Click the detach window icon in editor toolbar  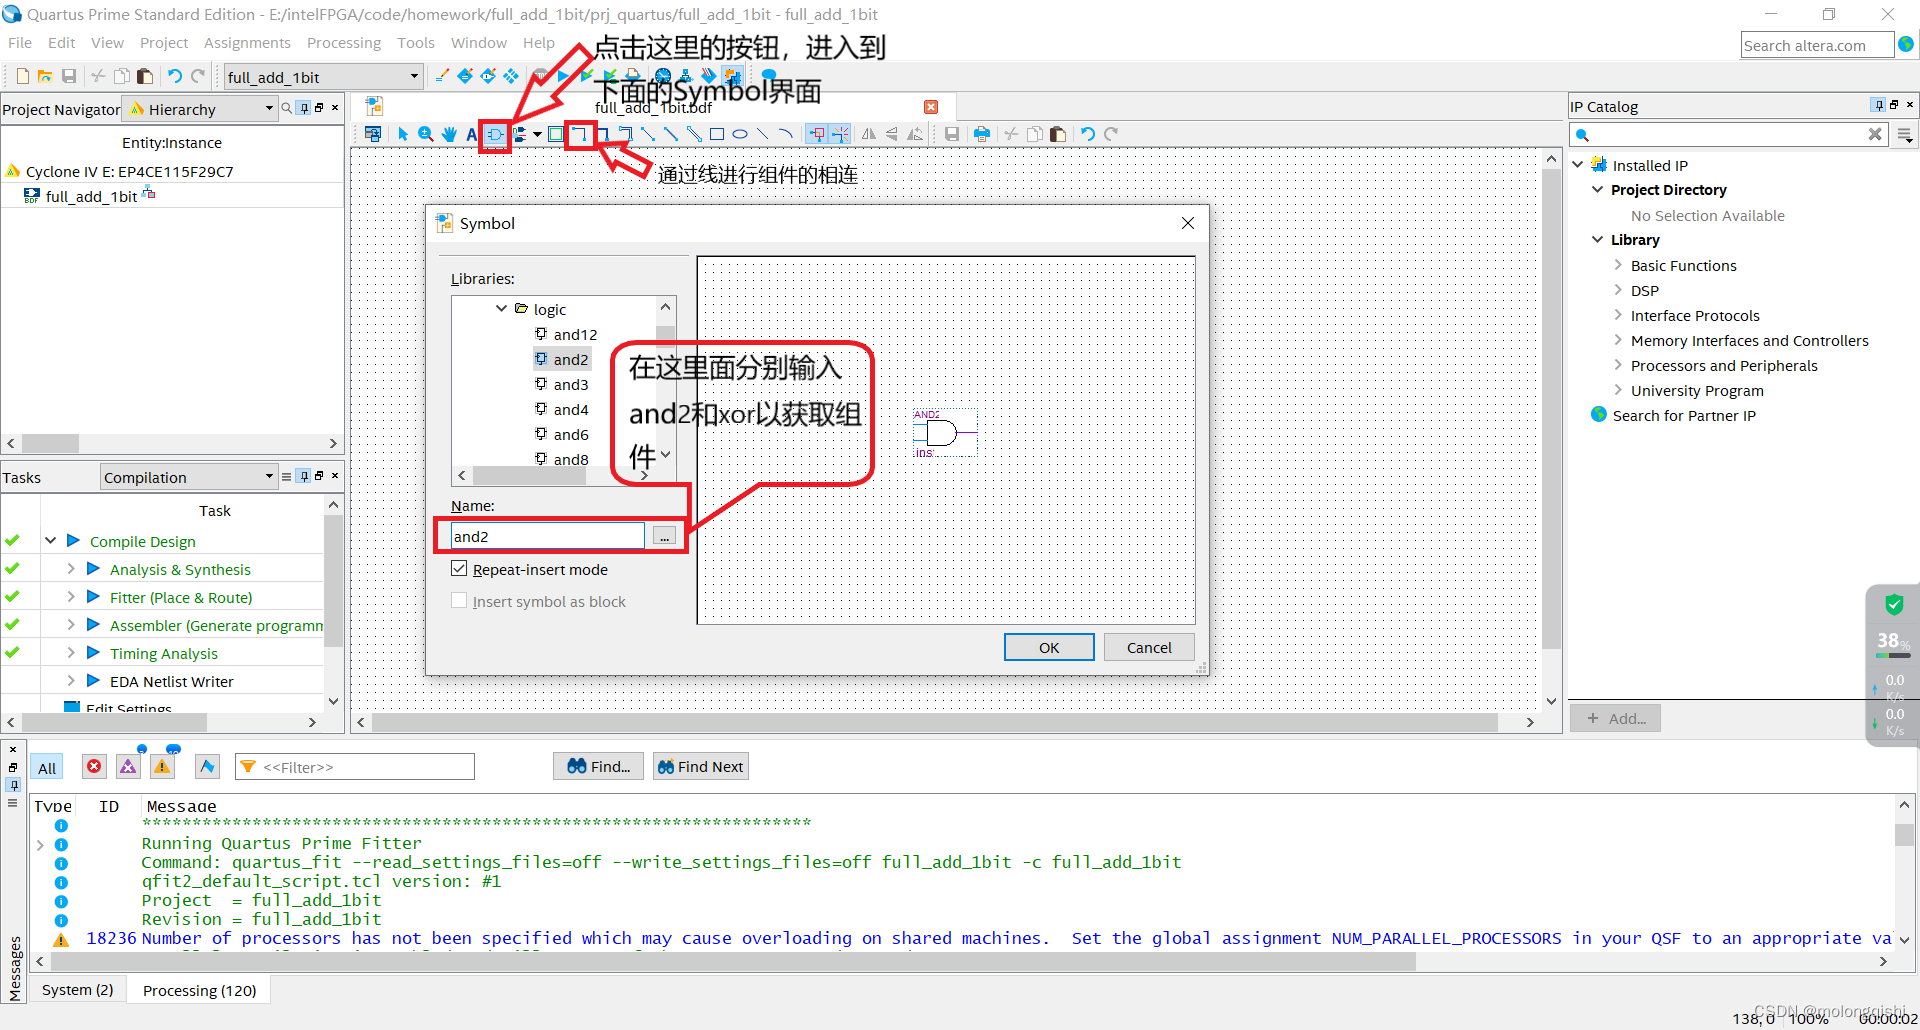373,134
